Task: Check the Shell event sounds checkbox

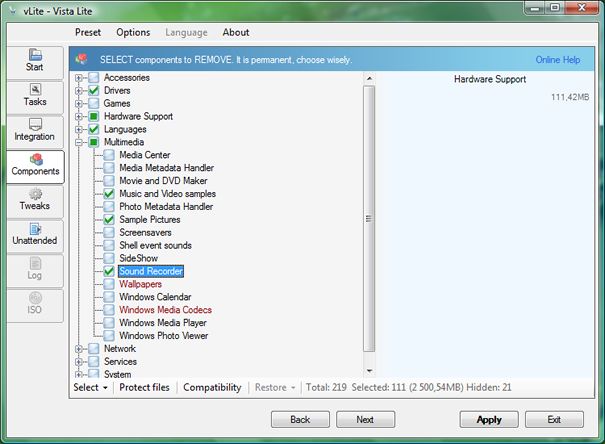Action: (109, 245)
